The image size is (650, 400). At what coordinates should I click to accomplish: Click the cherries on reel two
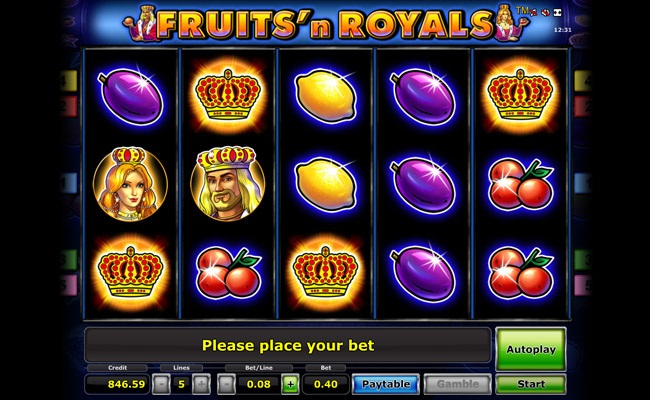[228, 273]
